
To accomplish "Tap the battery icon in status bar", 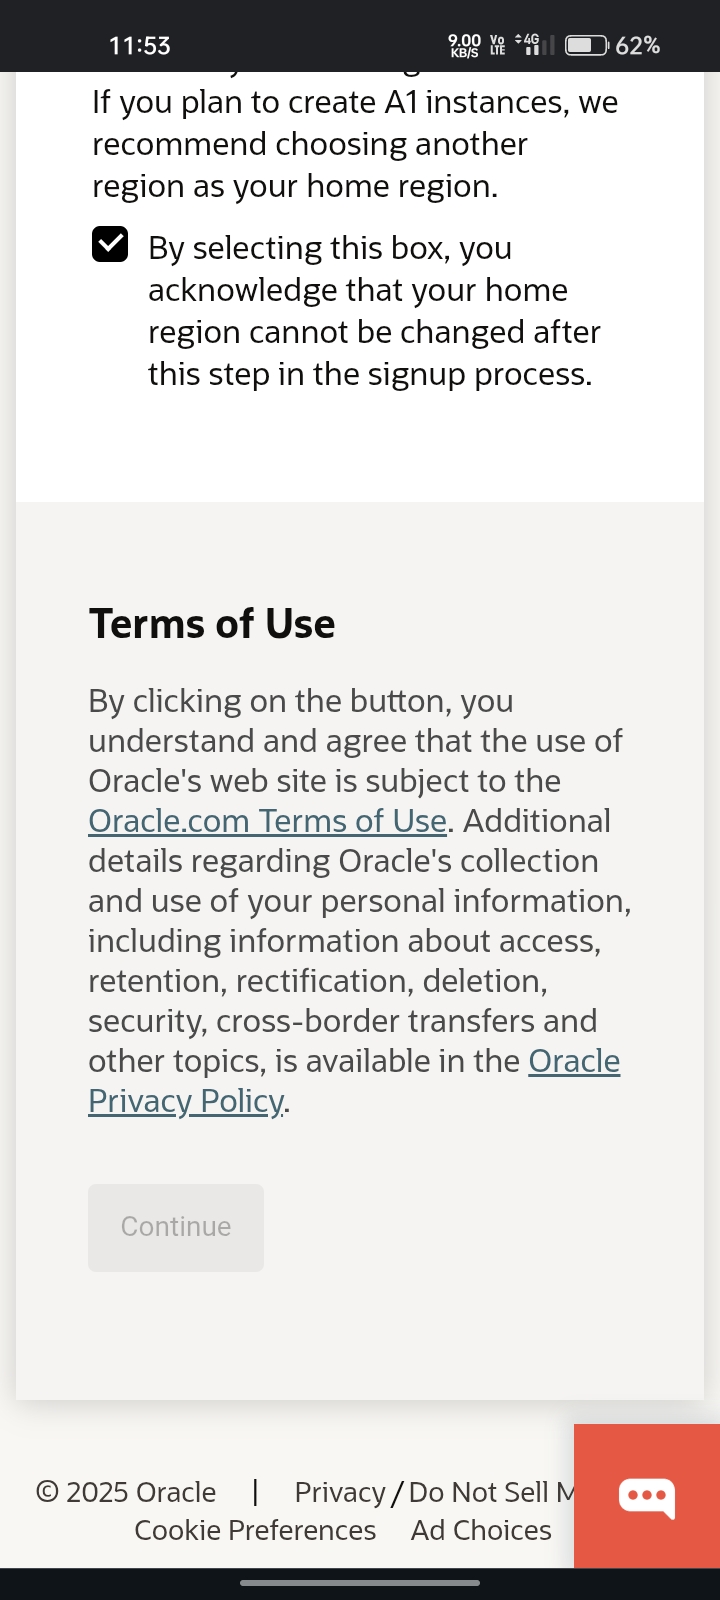I will tap(586, 45).
